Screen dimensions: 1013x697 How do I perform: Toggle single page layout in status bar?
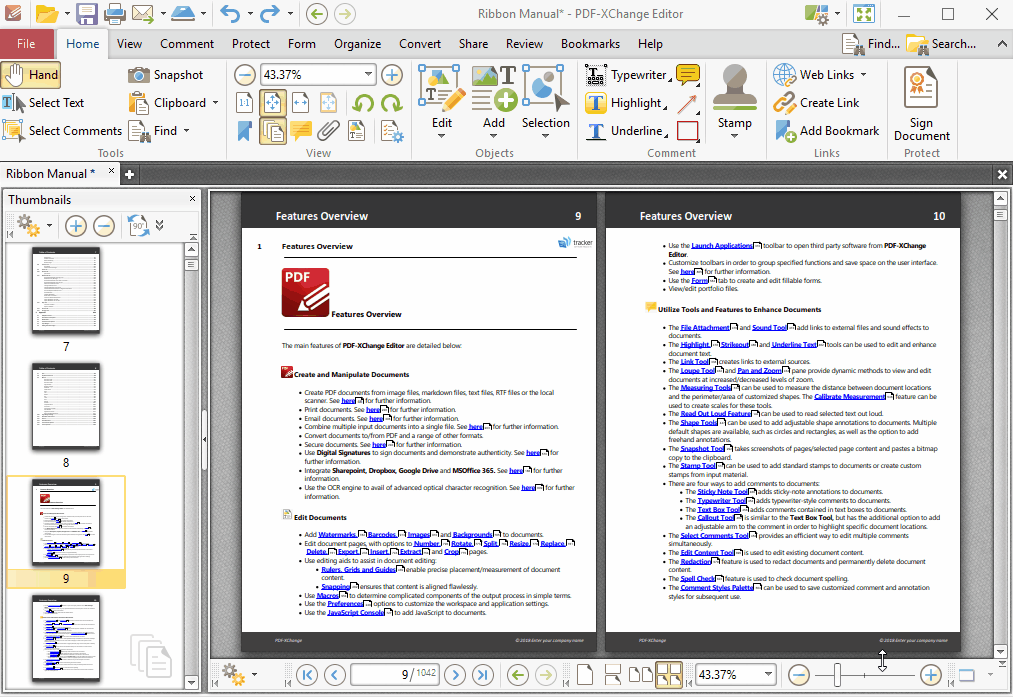coord(585,675)
